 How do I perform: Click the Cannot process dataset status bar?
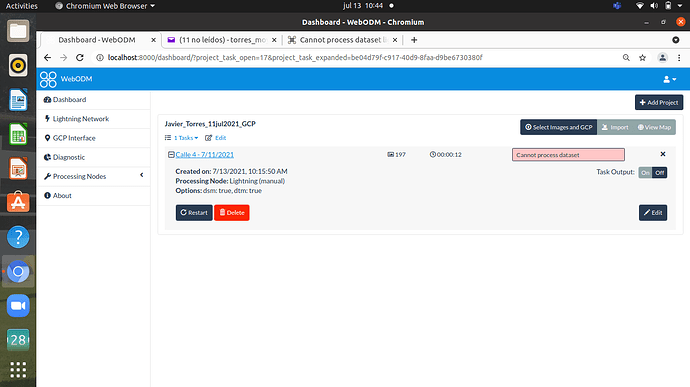[568, 155]
